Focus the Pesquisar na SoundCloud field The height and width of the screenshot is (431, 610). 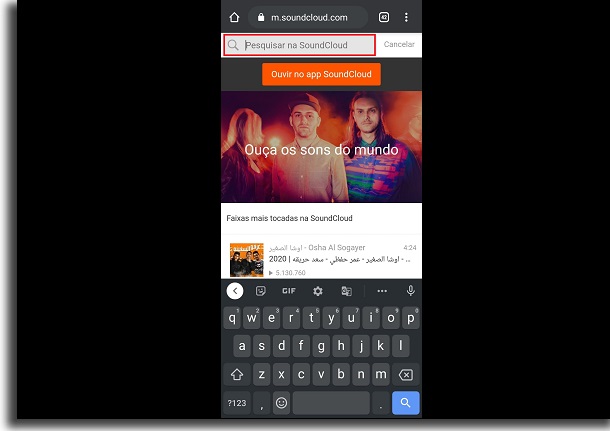tap(300, 45)
